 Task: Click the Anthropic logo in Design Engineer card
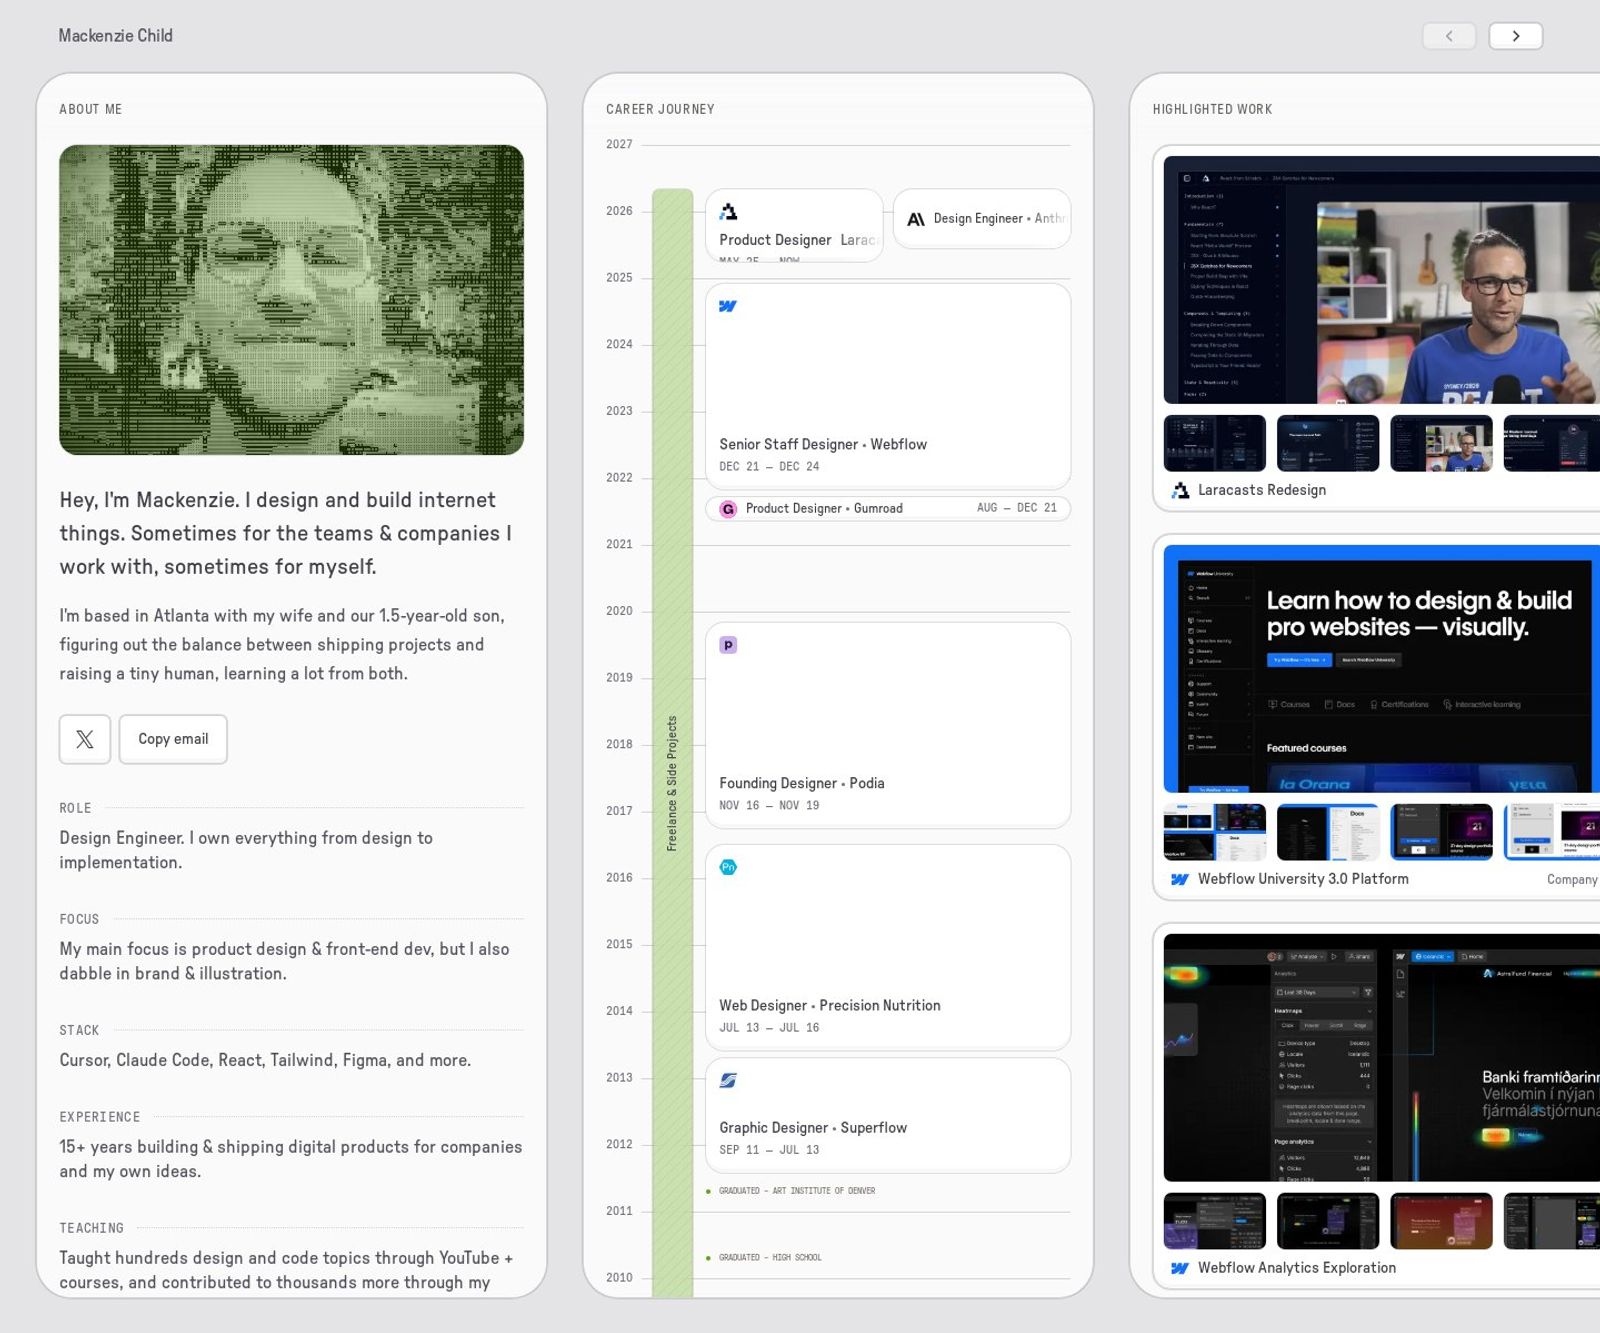(x=916, y=219)
